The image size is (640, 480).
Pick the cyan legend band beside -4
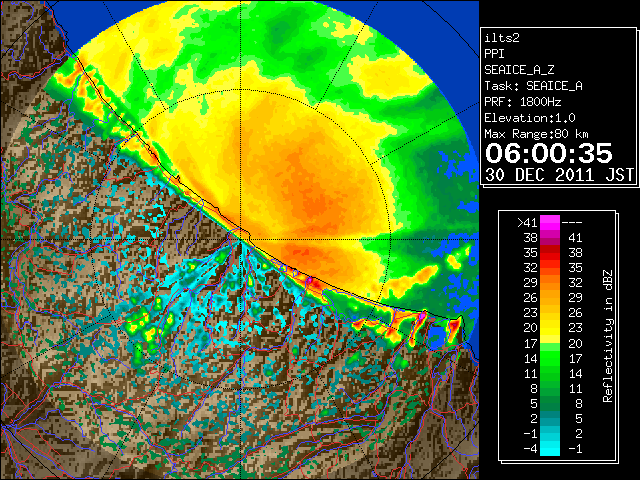[x=550, y=449]
